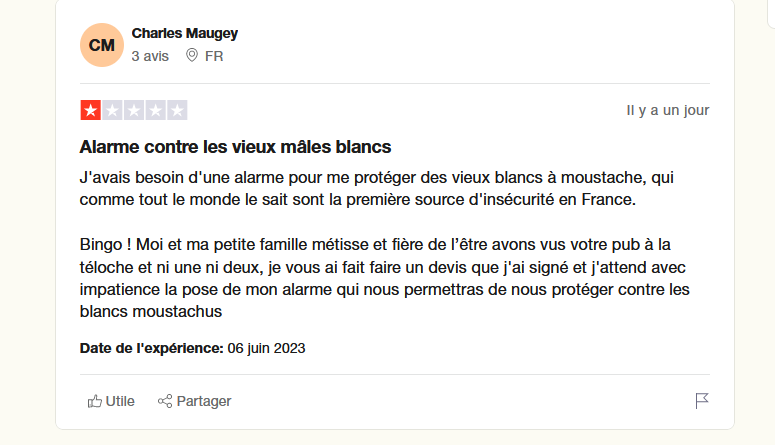Report the review with the flag icon
Screen dimensions: 775x445
(x=702, y=400)
